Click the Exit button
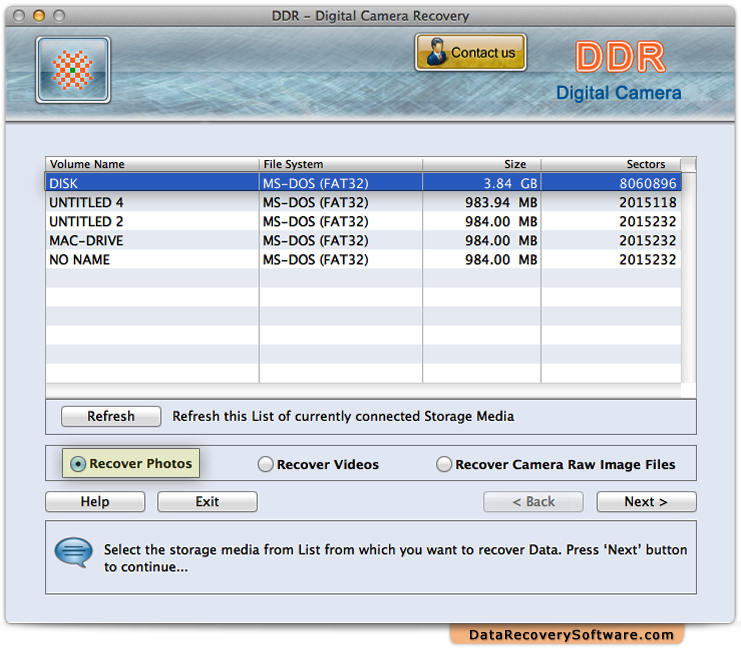Screen dimensions: 741x650 point(207,501)
